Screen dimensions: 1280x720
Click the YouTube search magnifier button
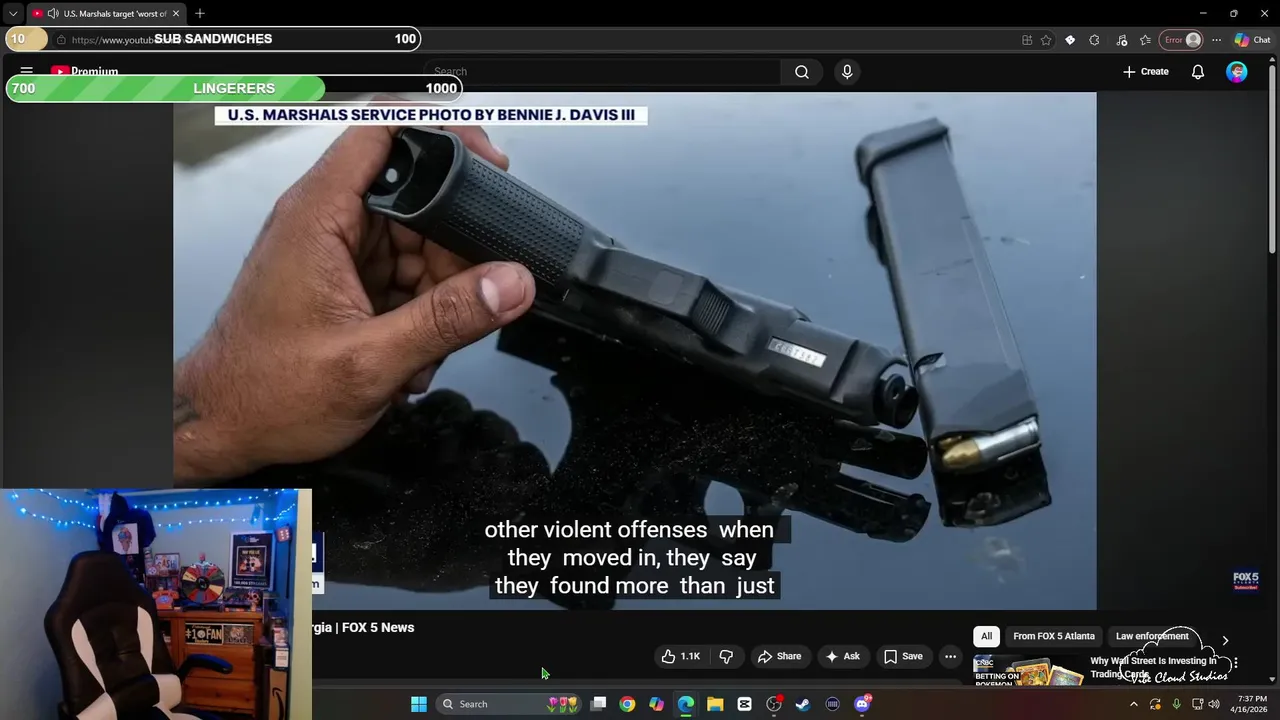pos(802,72)
